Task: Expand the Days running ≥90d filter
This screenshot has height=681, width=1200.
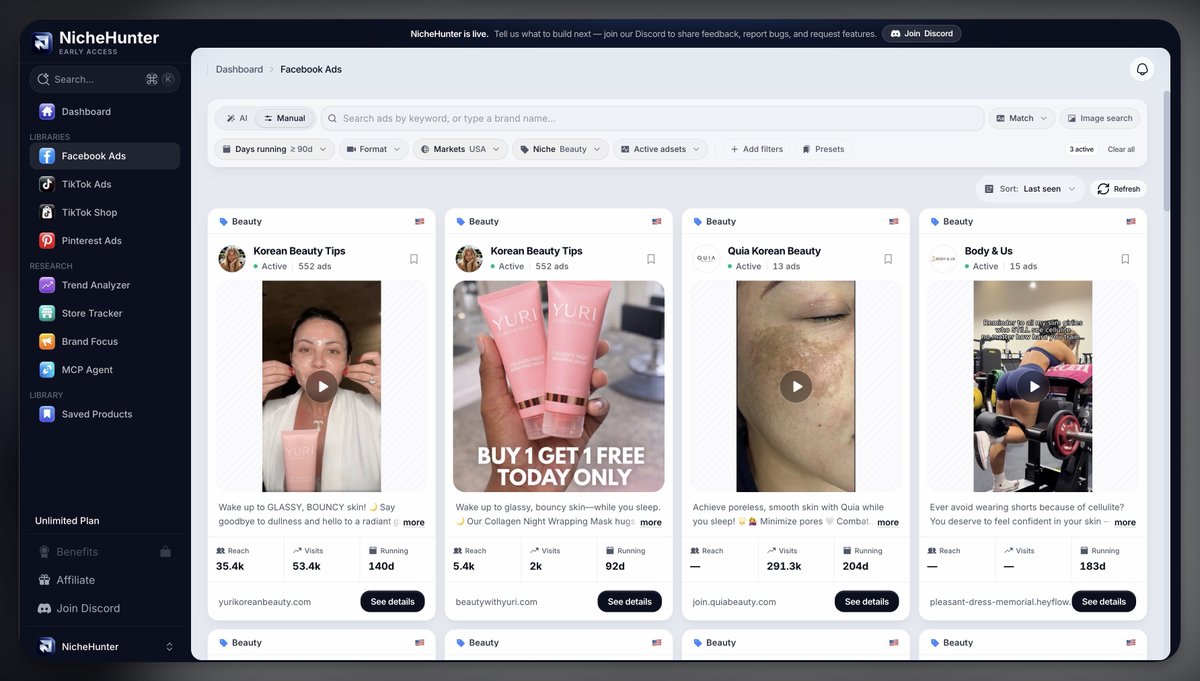Action: [274, 149]
